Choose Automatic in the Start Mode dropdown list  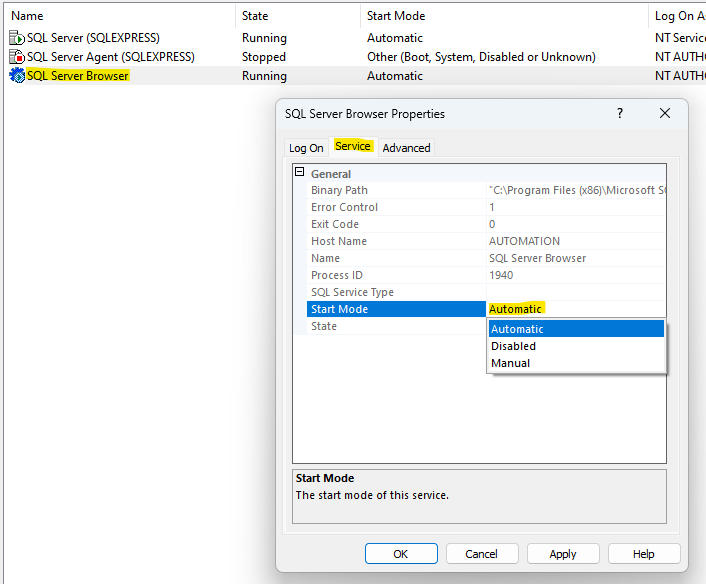[x=576, y=329]
